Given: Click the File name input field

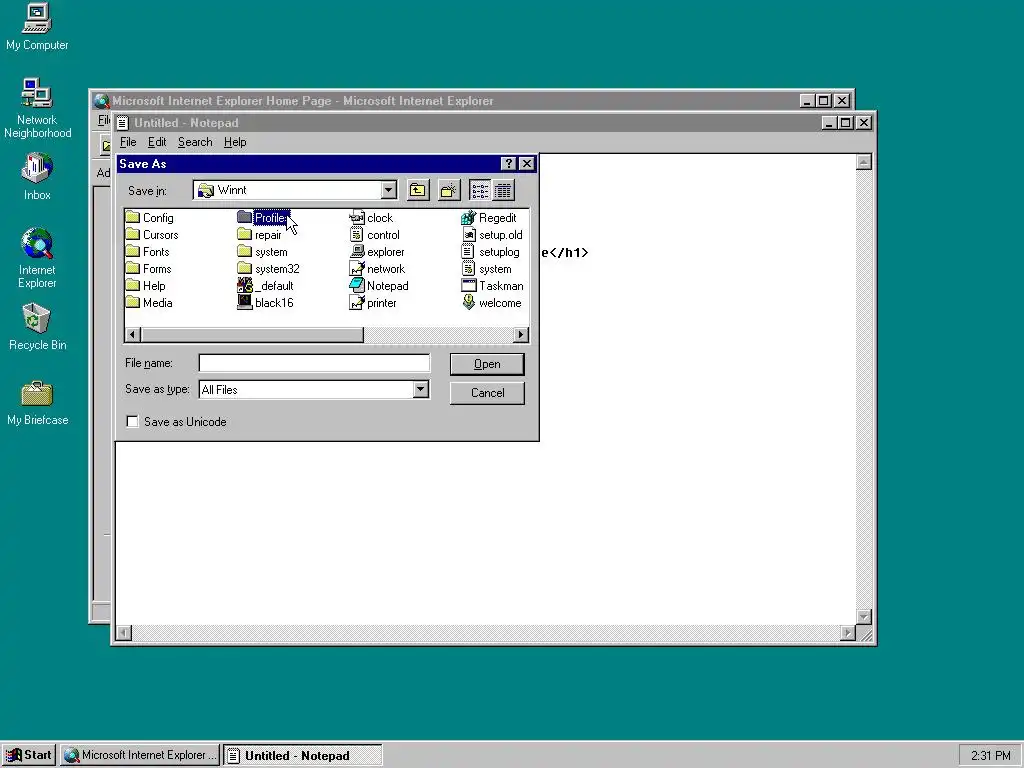Looking at the screenshot, I should click(314, 363).
